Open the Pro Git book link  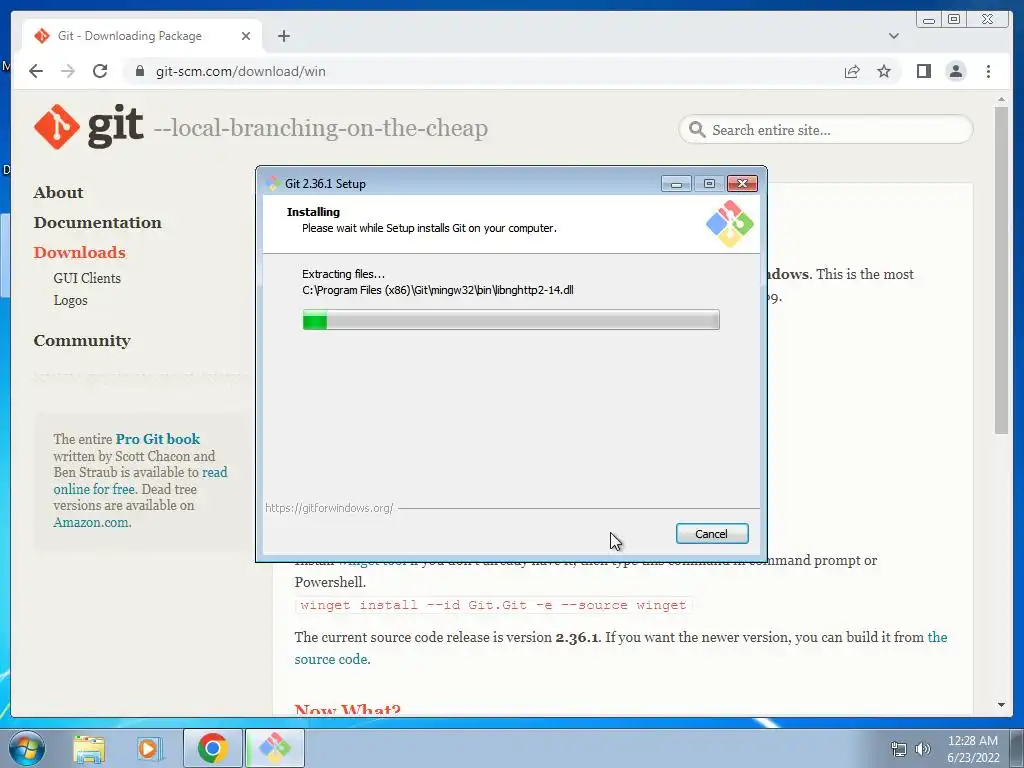point(157,439)
